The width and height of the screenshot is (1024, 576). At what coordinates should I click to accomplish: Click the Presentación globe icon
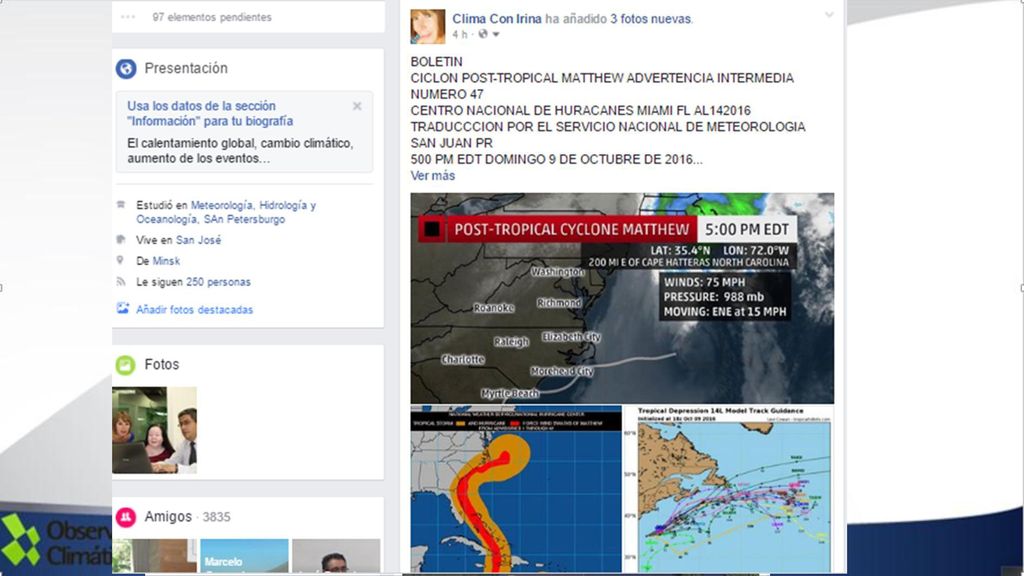click(x=126, y=69)
